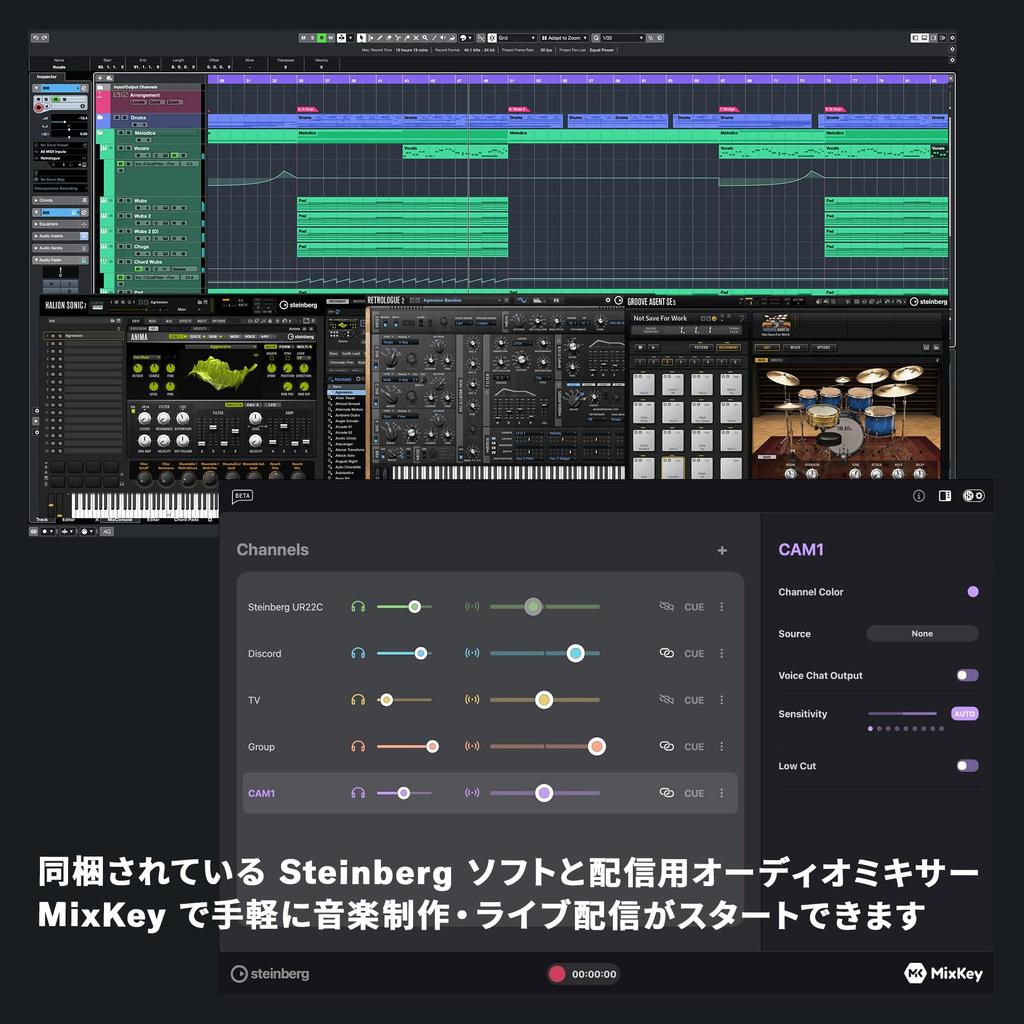Click the Group channel stream volume slider knob

[x=597, y=746]
